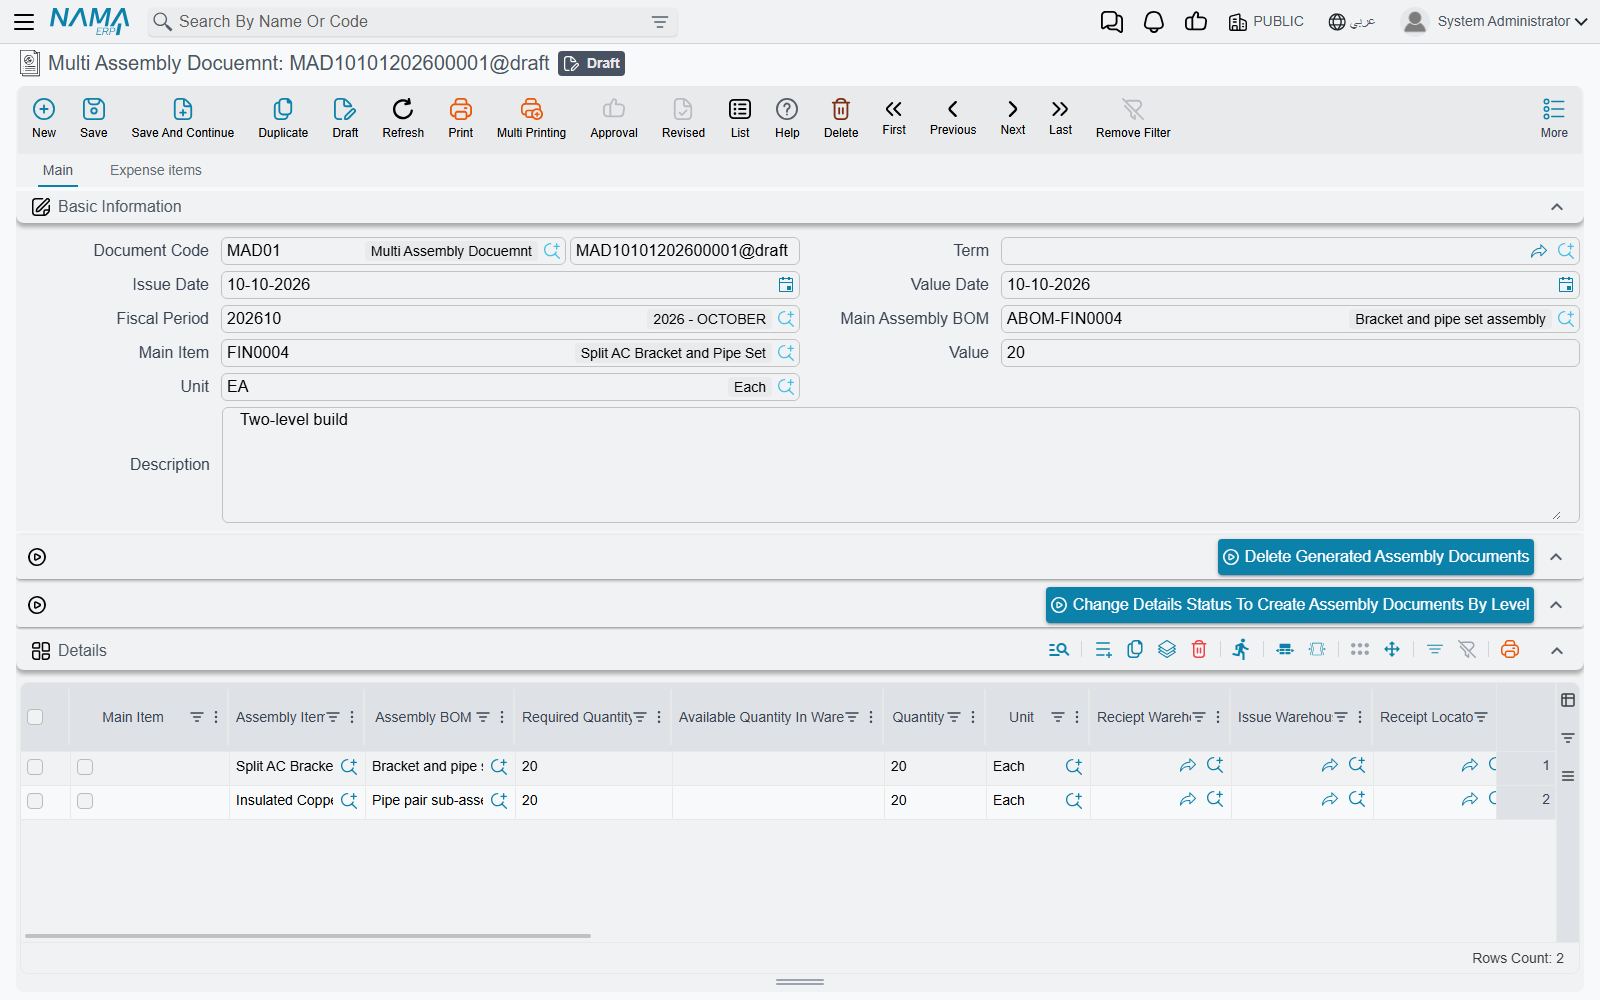
Task: Check the Main Item checkbox in Split AC Bracket row
Action: click(x=85, y=767)
